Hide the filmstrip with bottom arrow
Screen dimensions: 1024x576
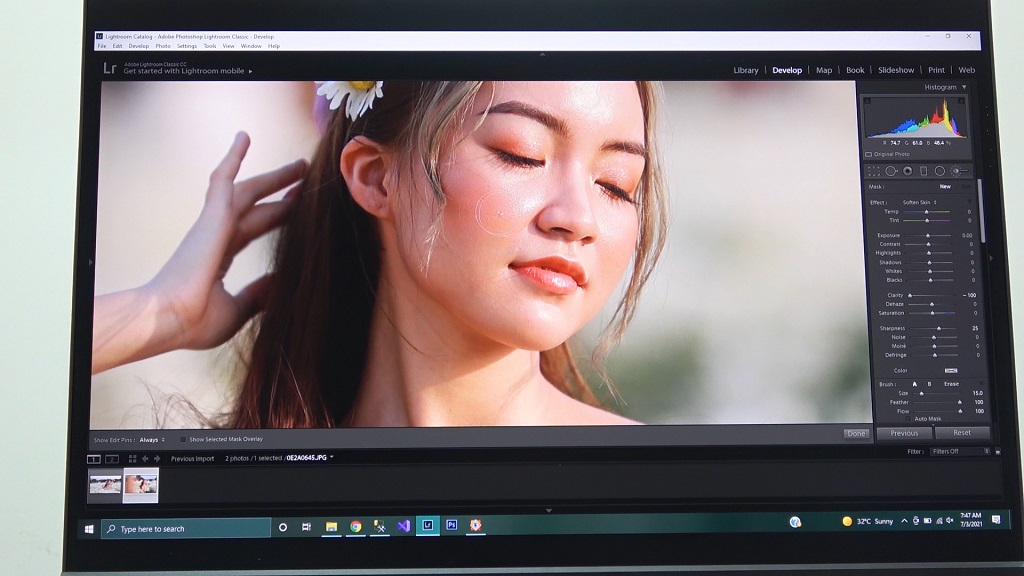549,511
